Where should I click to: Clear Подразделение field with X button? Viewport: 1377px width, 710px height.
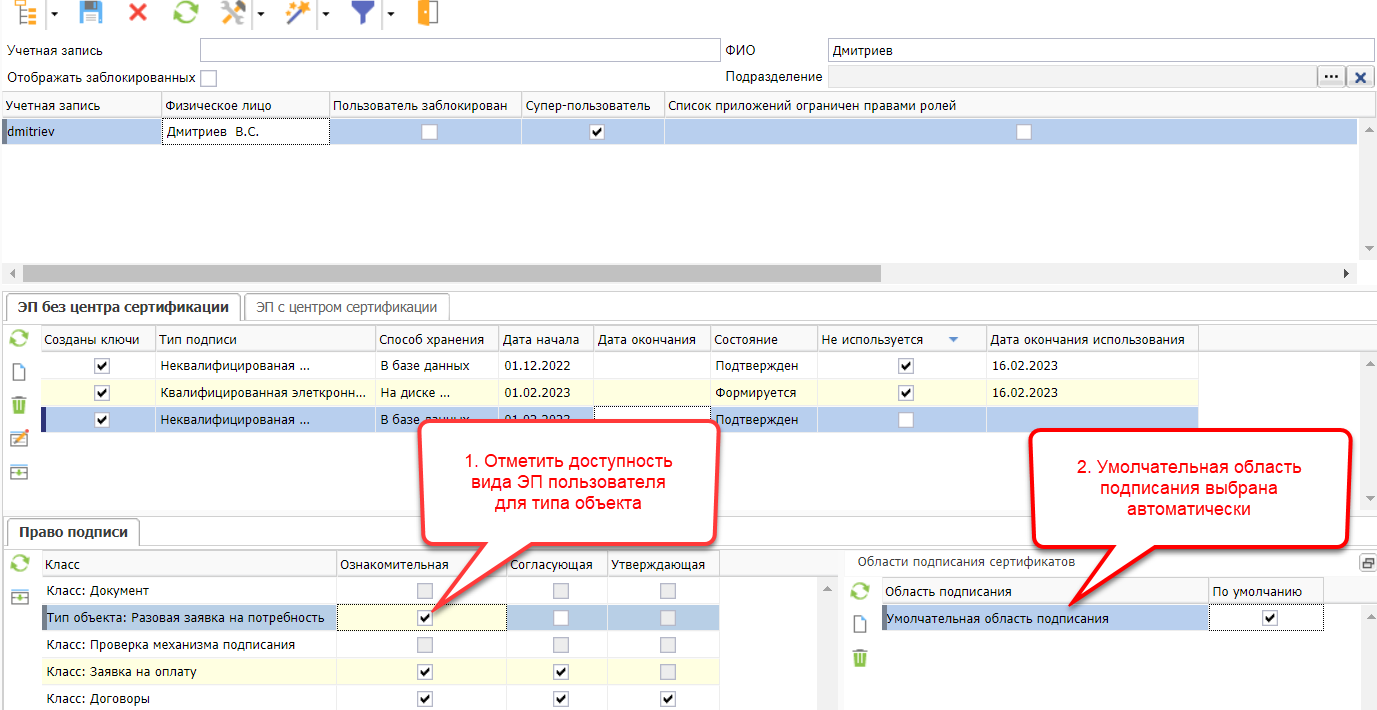pyautogui.click(x=1360, y=77)
